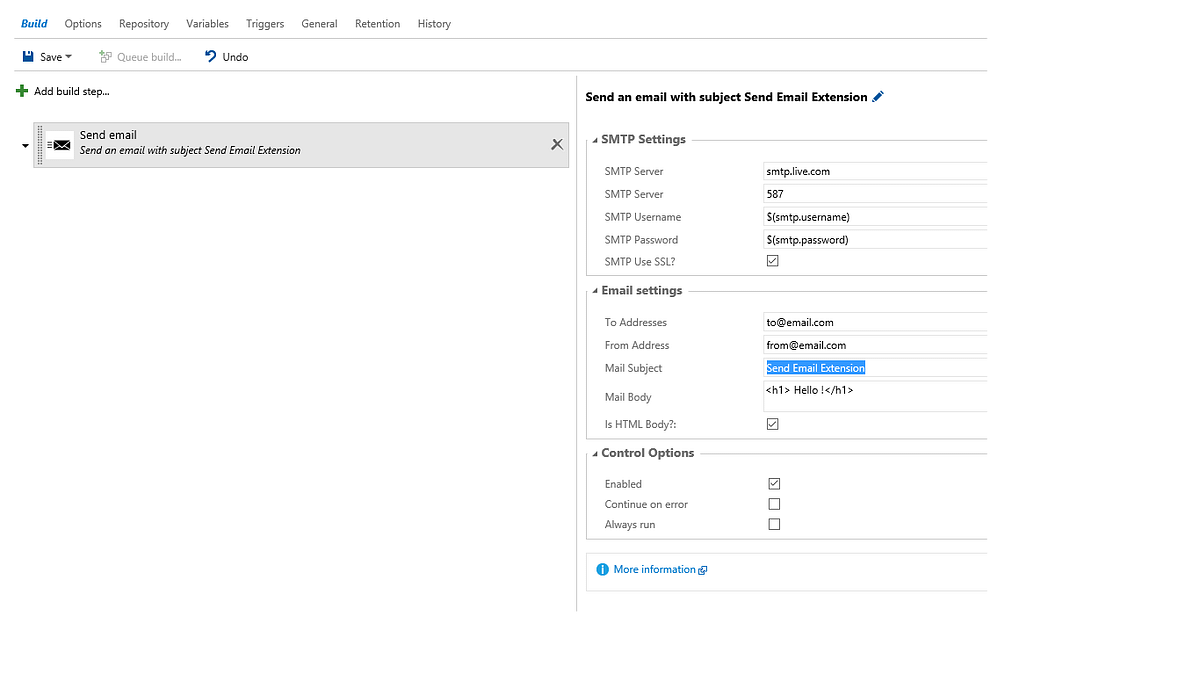Collapse the SMTP Settings section
1200x675 pixels.
click(x=594, y=139)
